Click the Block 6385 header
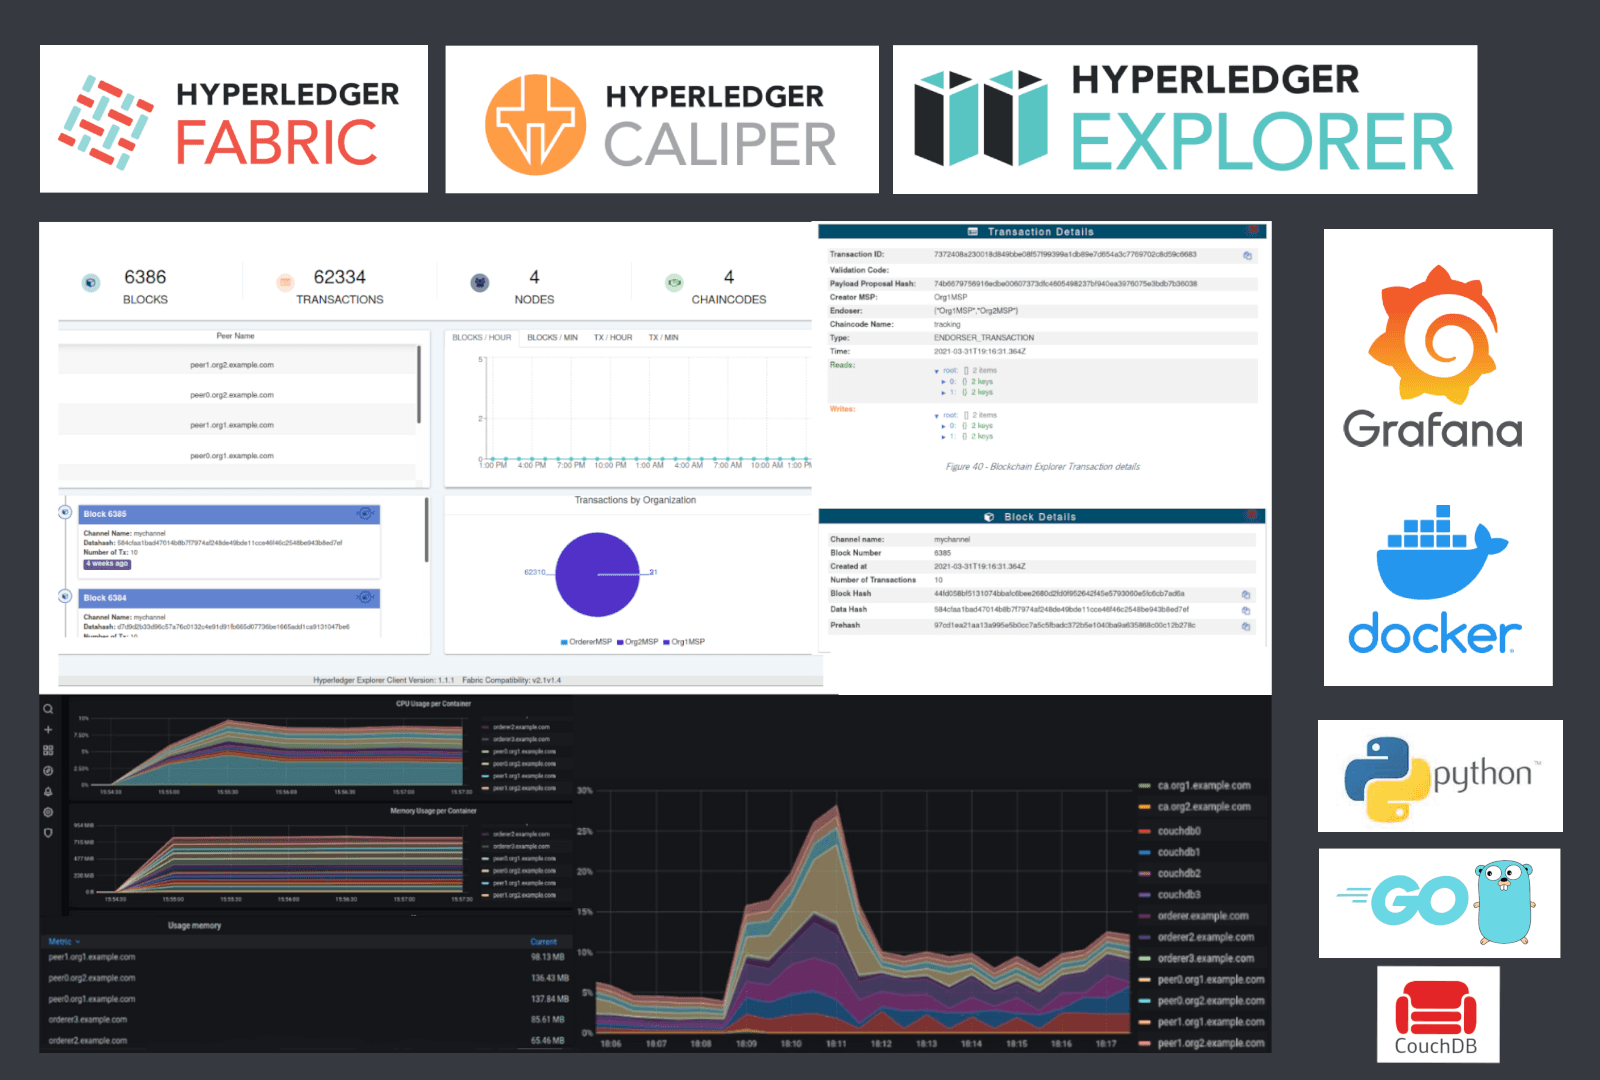 pyautogui.click(x=229, y=514)
